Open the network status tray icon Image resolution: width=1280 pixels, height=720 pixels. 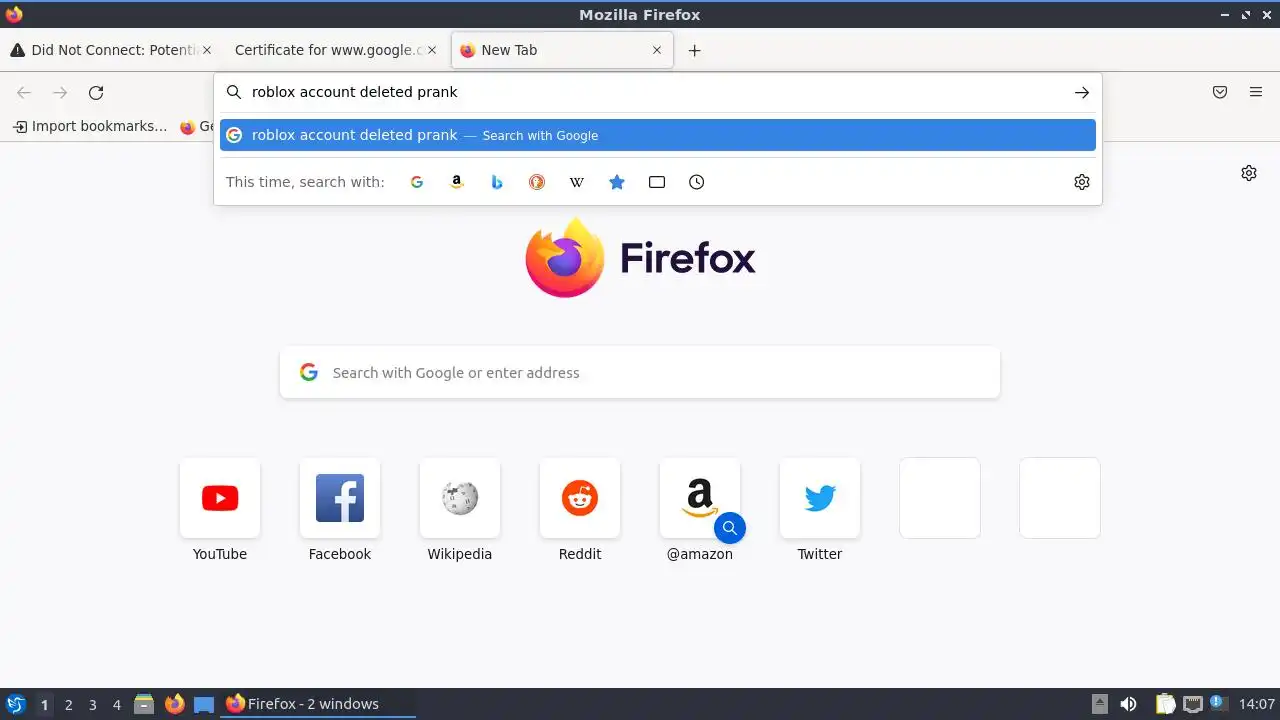(1192, 704)
